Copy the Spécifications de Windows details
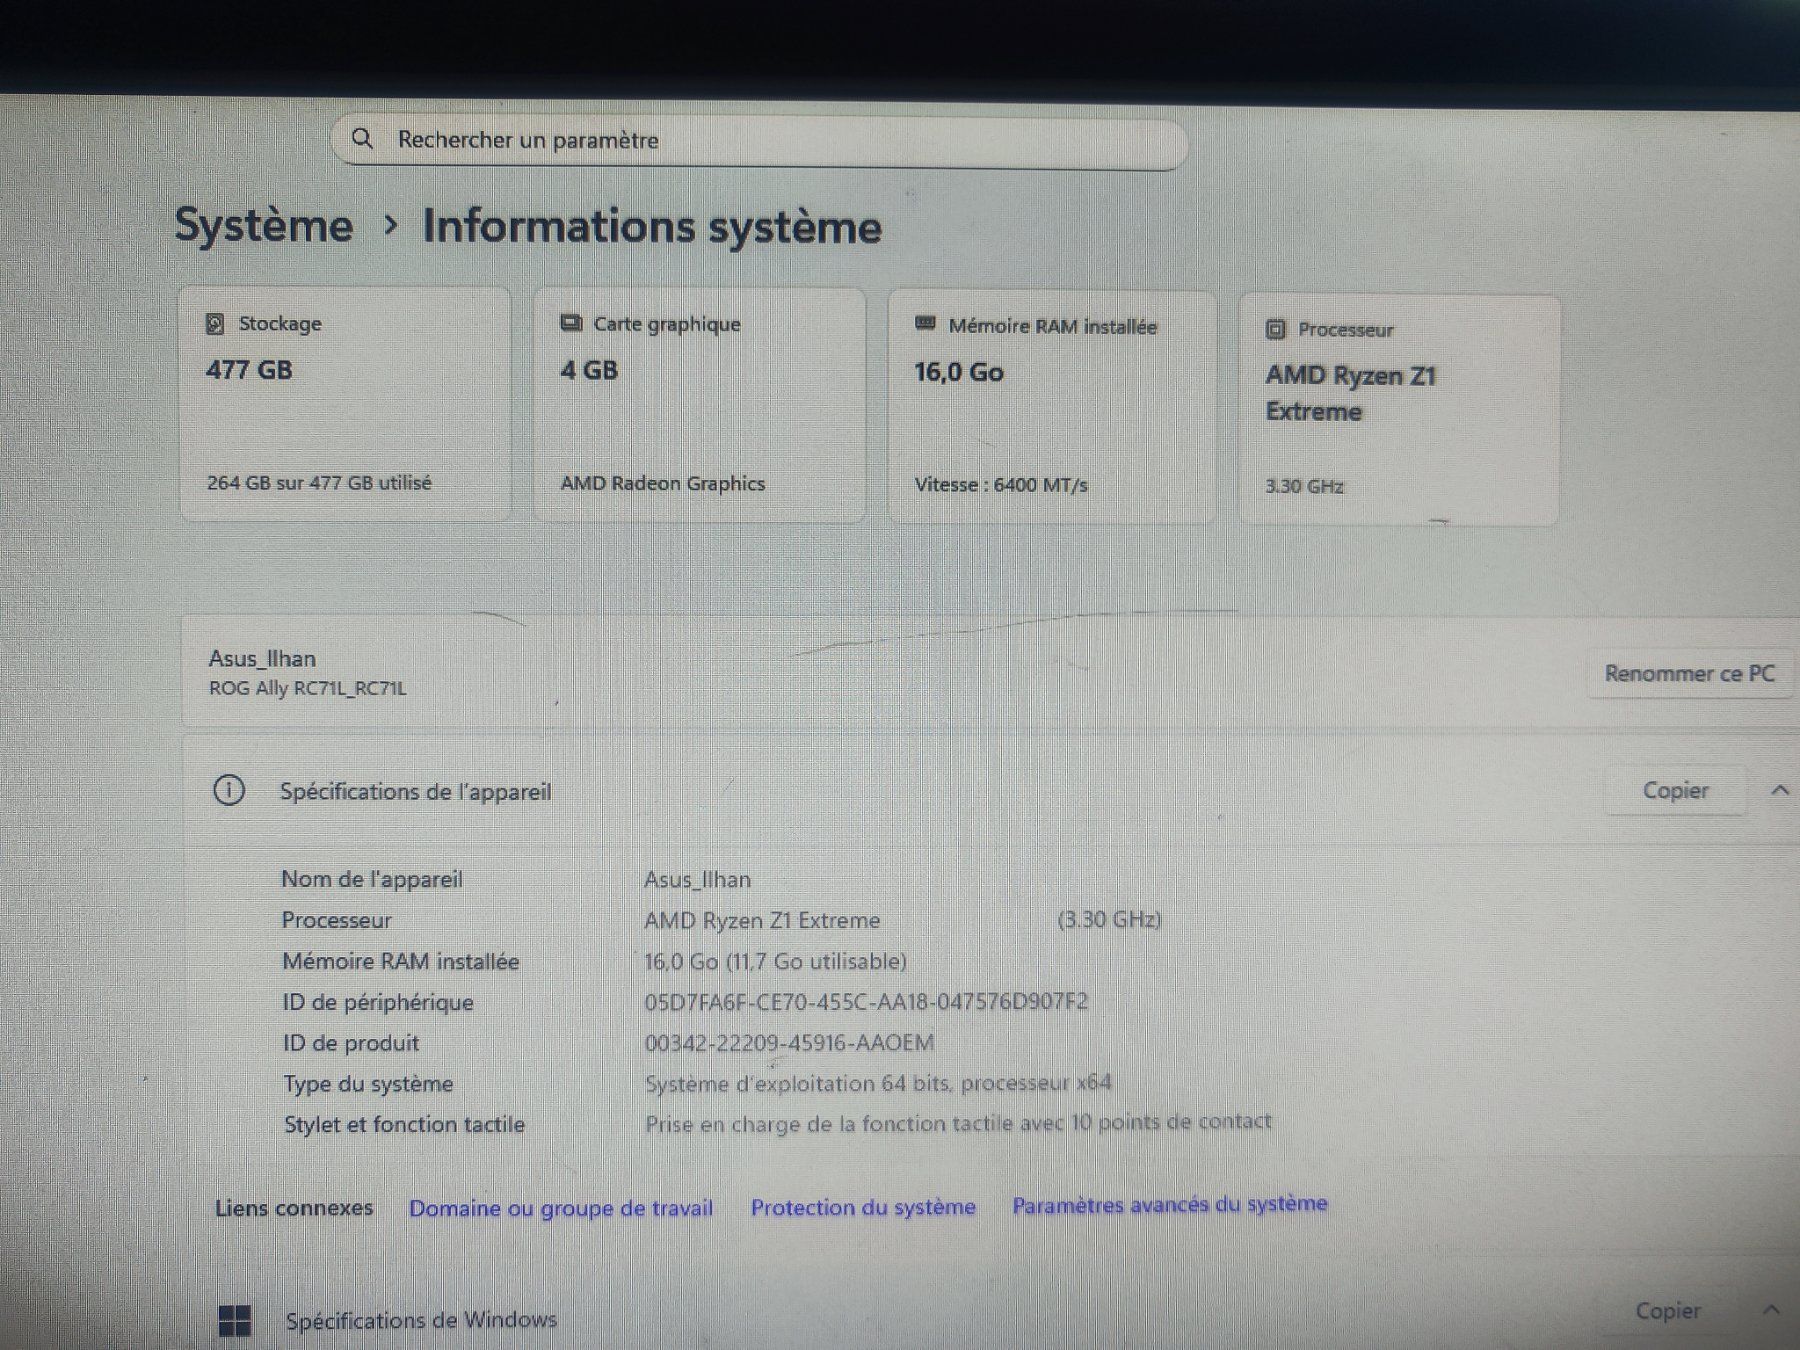1800x1350 pixels. pyautogui.click(x=1668, y=1311)
